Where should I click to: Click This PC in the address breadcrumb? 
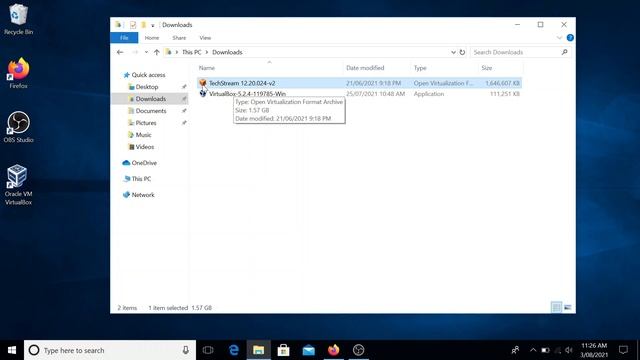point(191,52)
